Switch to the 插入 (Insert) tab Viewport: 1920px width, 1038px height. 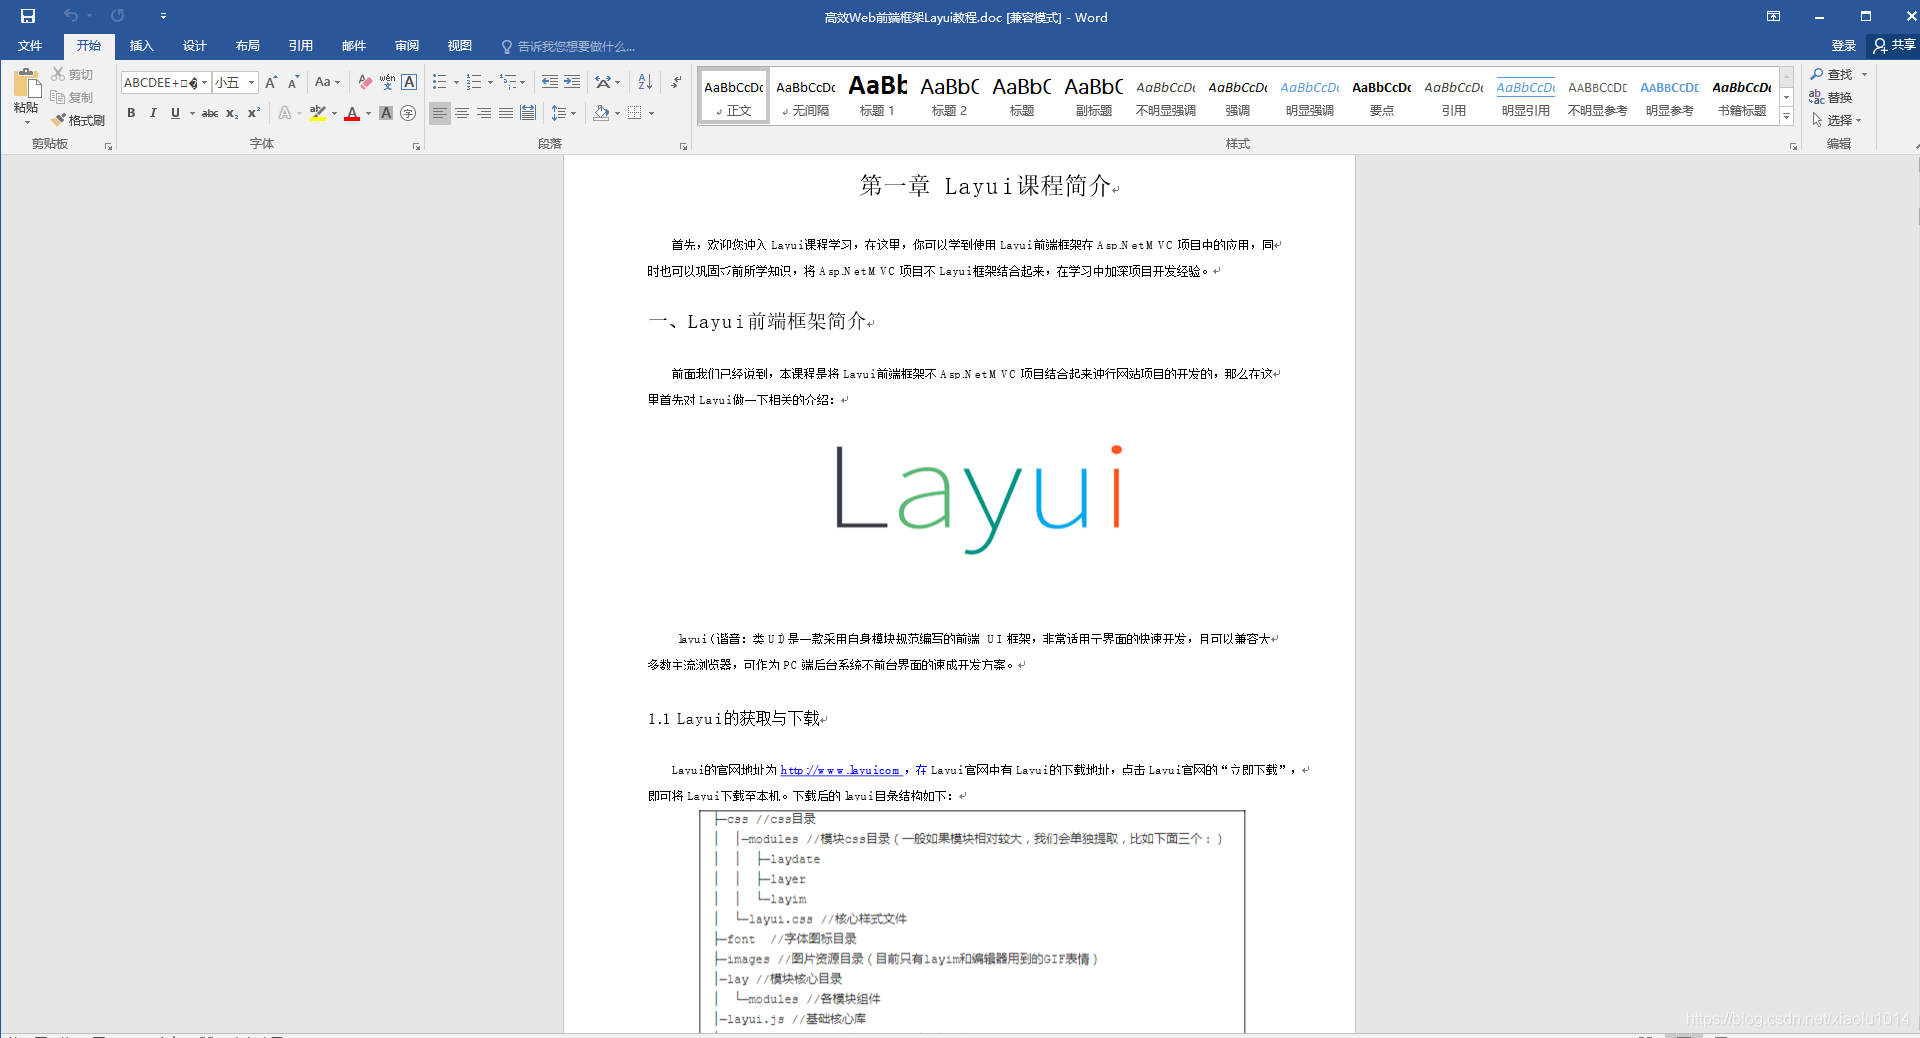point(142,46)
